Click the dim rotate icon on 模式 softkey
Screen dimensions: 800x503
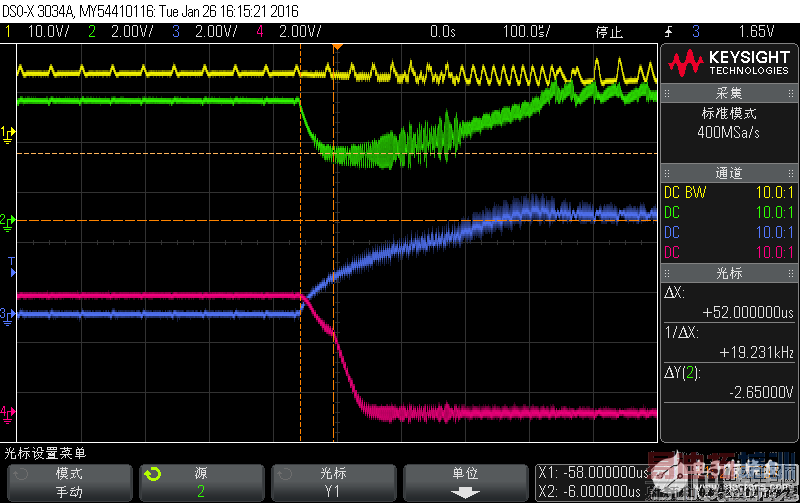point(21,474)
